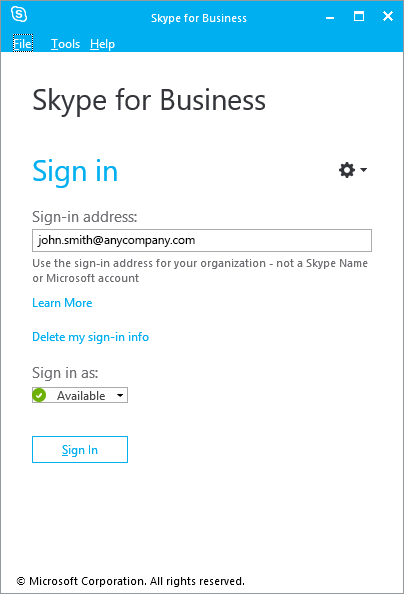Click the green Available status check icon

click(39, 395)
